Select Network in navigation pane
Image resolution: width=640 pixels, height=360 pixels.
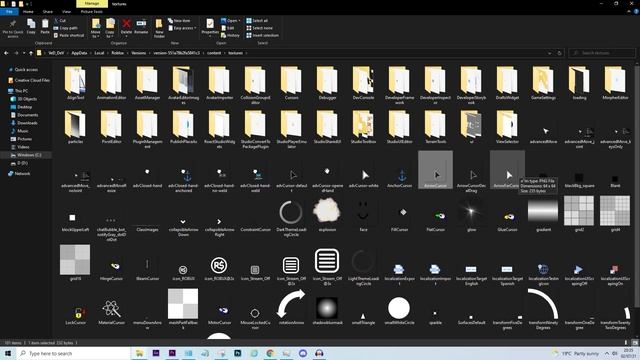19,173
